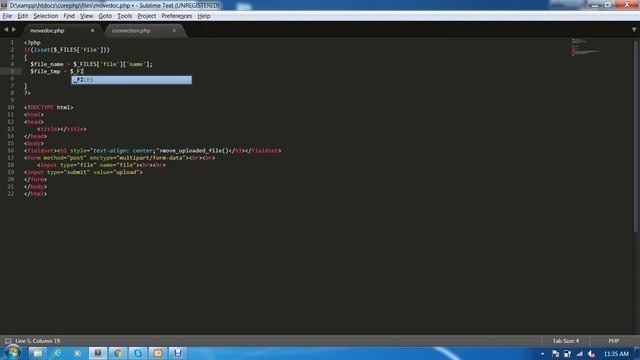Open the File menu
Screen dimensions: 640x360
click(x=7, y=16)
